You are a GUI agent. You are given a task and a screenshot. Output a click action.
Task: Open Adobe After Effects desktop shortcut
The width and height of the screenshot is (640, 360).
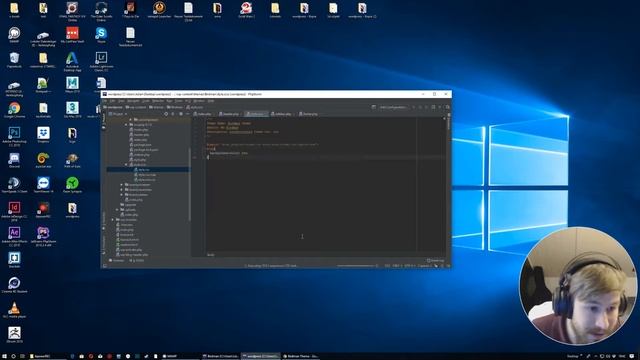click(14, 236)
